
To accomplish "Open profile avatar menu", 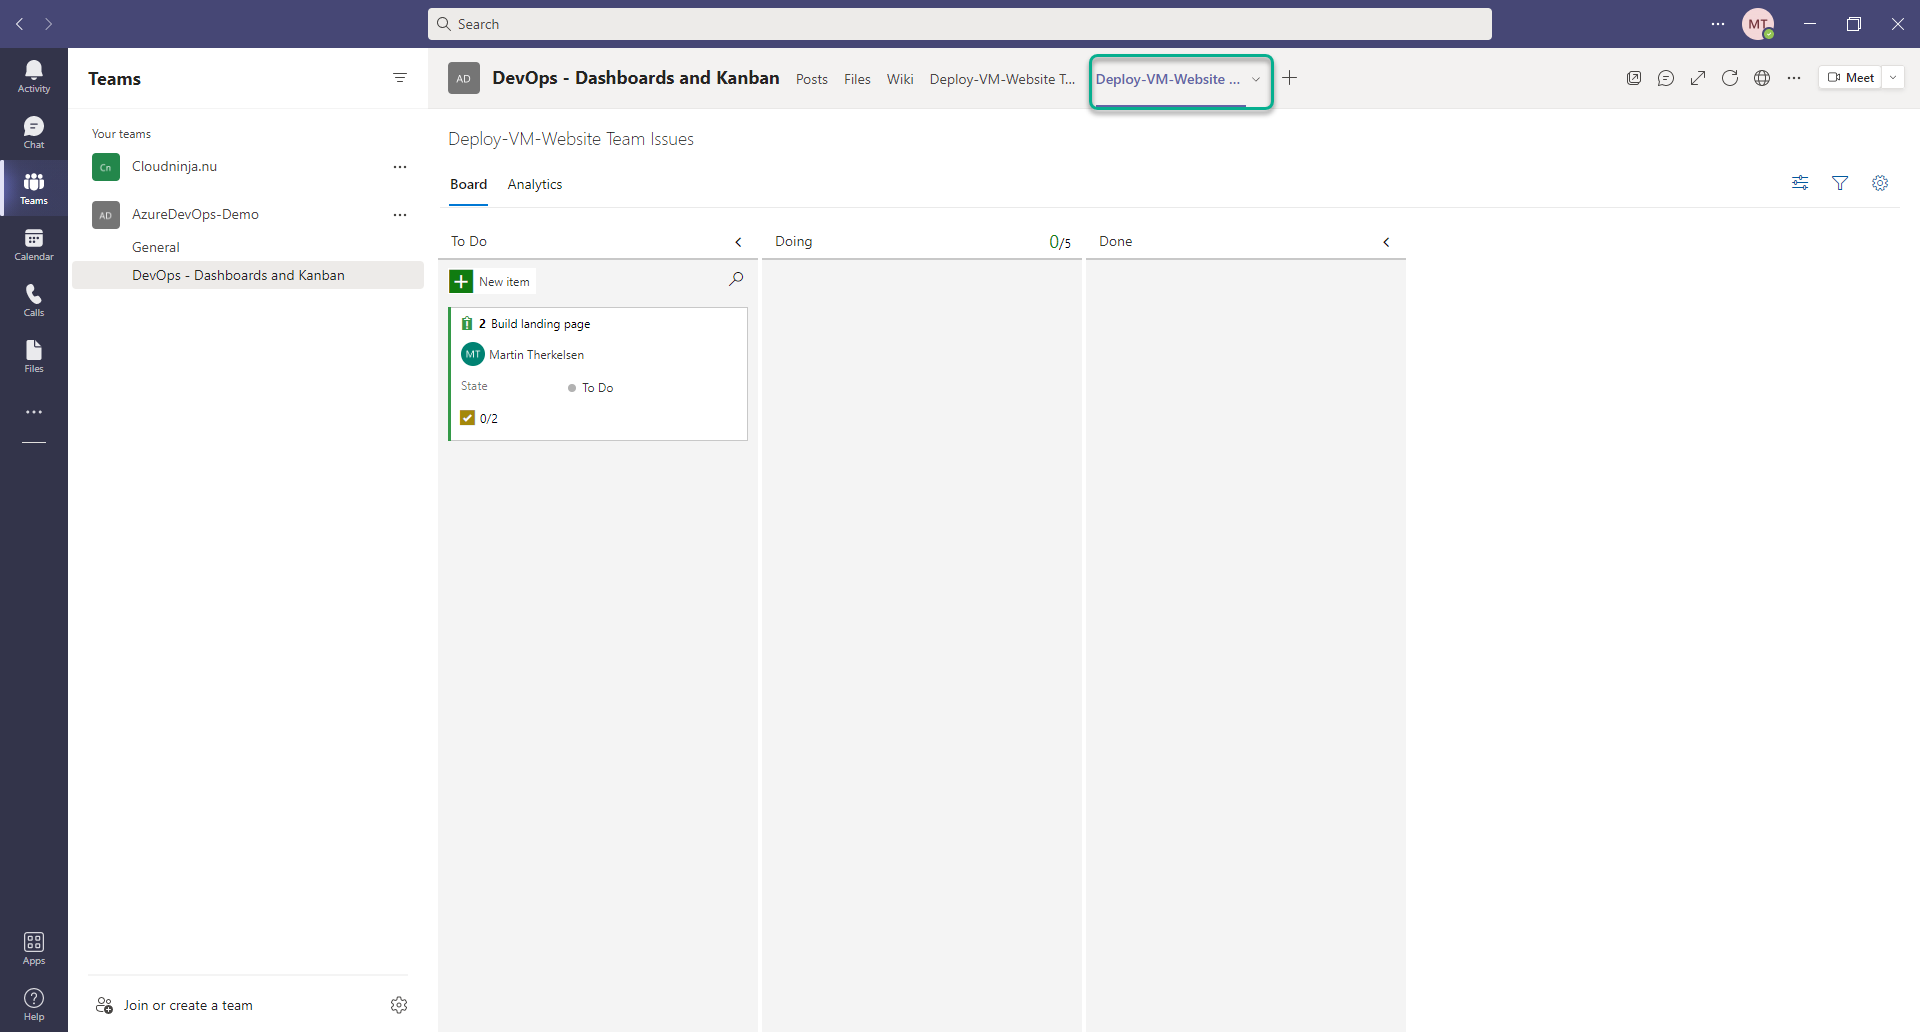I will (x=1758, y=24).
